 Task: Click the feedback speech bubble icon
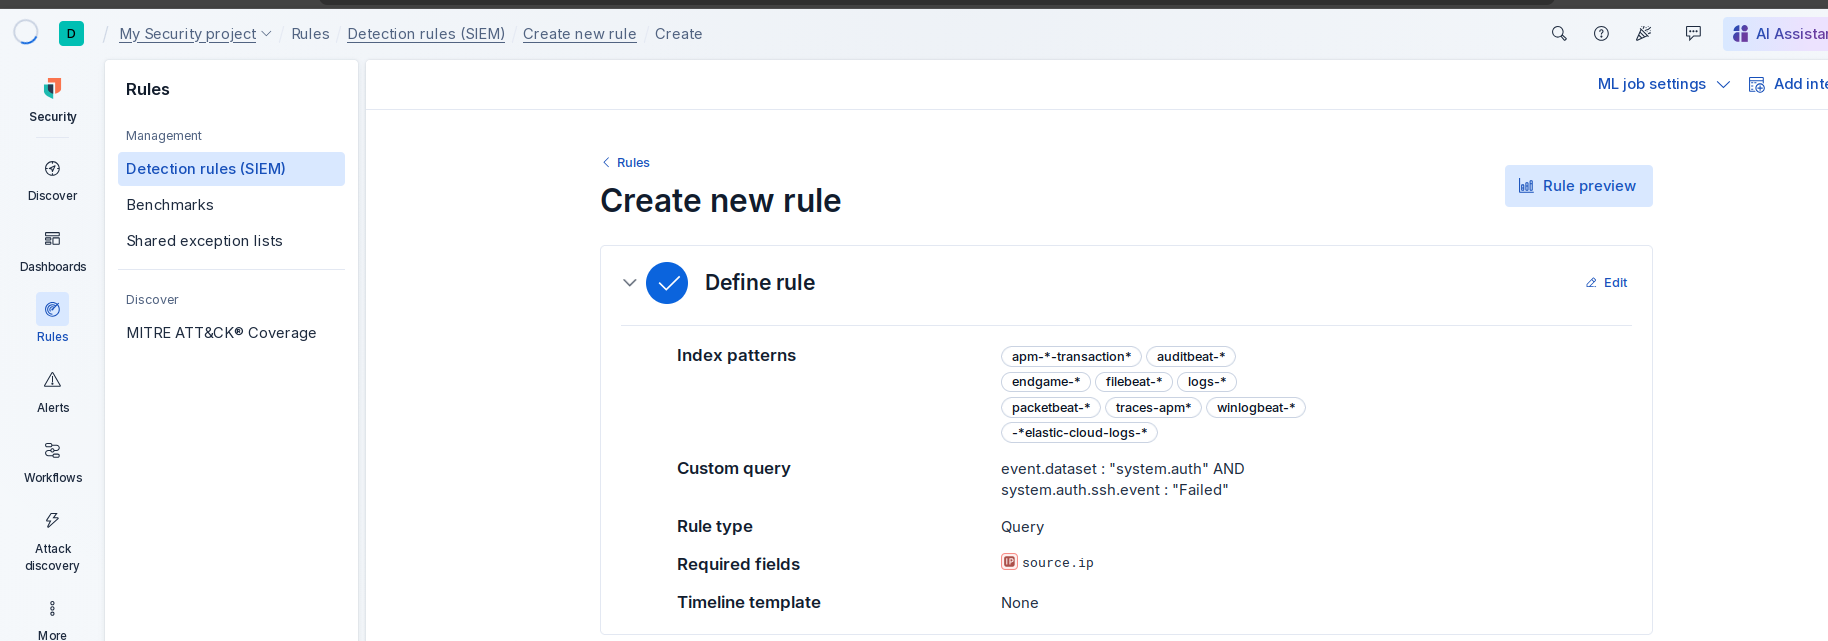pos(1693,34)
